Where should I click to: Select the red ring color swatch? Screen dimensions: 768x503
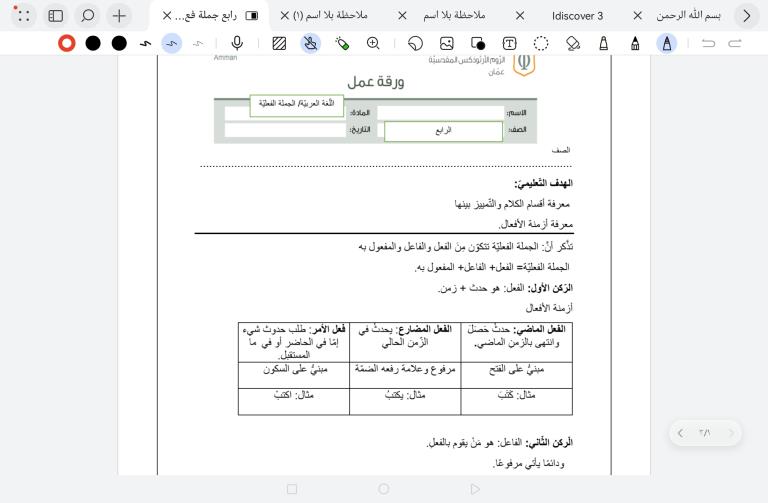click(67, 43)
